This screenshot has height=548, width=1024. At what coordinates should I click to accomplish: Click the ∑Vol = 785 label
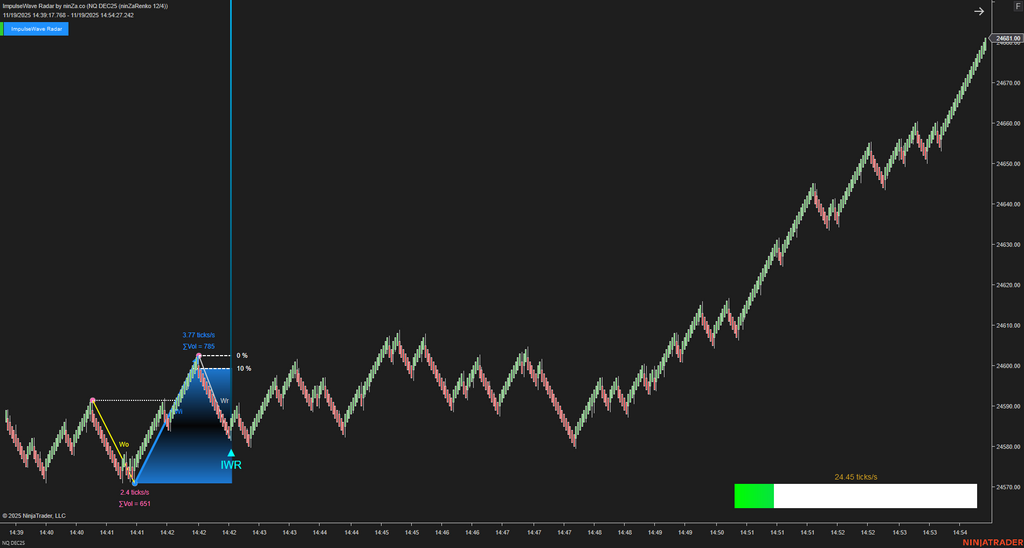pyautogui.click(x=199, y=346)
